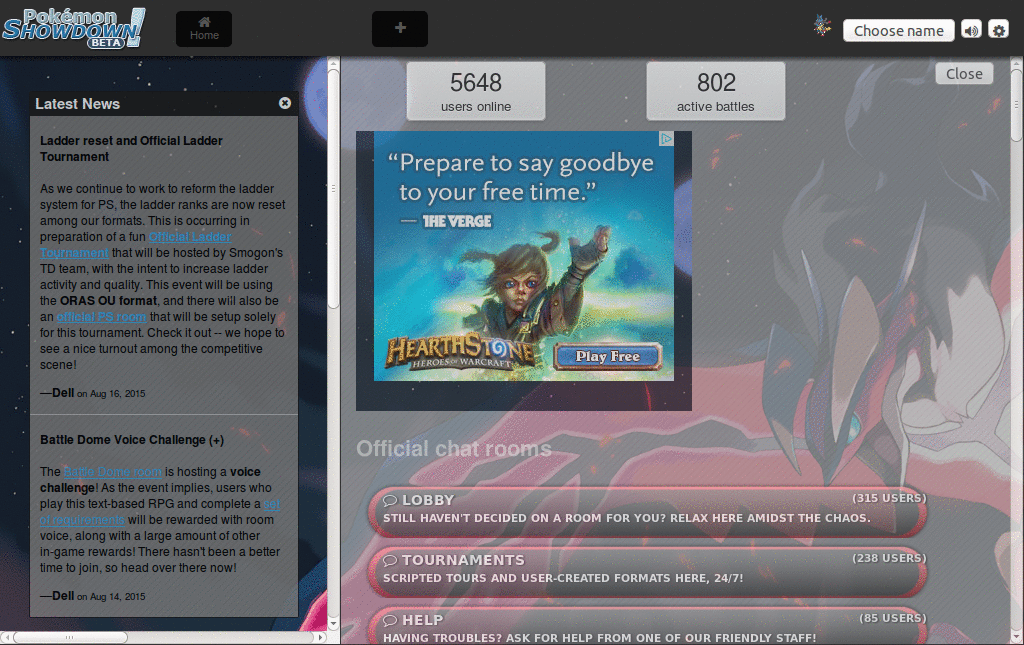Open the Home tab

point(204,29)
